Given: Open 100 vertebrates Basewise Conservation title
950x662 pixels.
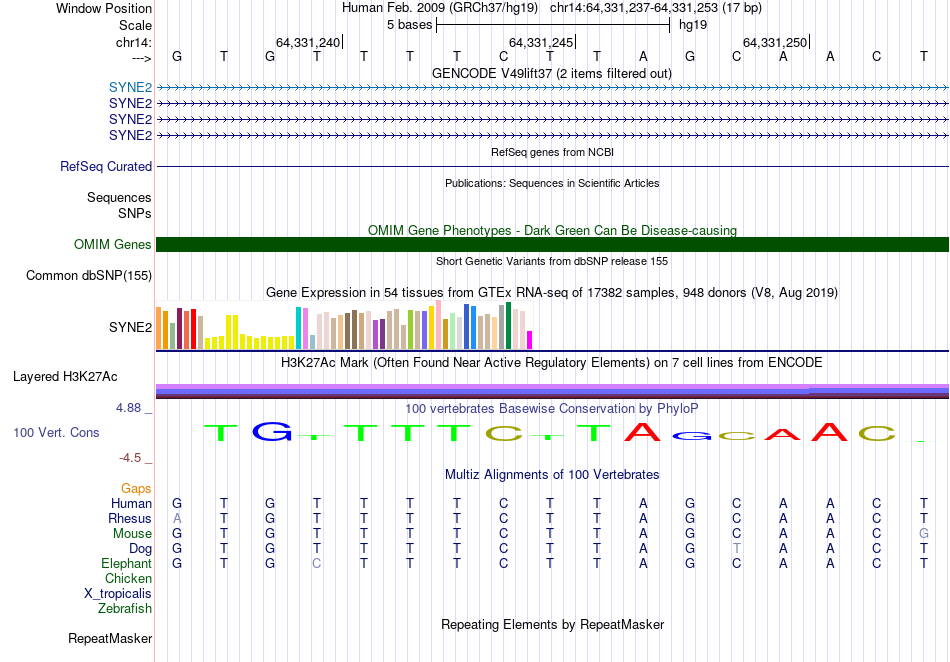Looking at the screenshot, I should (552, 408).
